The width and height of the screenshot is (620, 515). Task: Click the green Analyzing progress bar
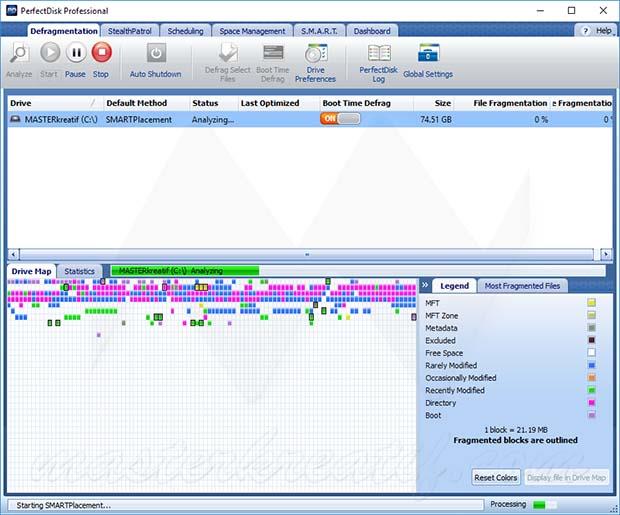pyautogui.click(x=185, y=271)
